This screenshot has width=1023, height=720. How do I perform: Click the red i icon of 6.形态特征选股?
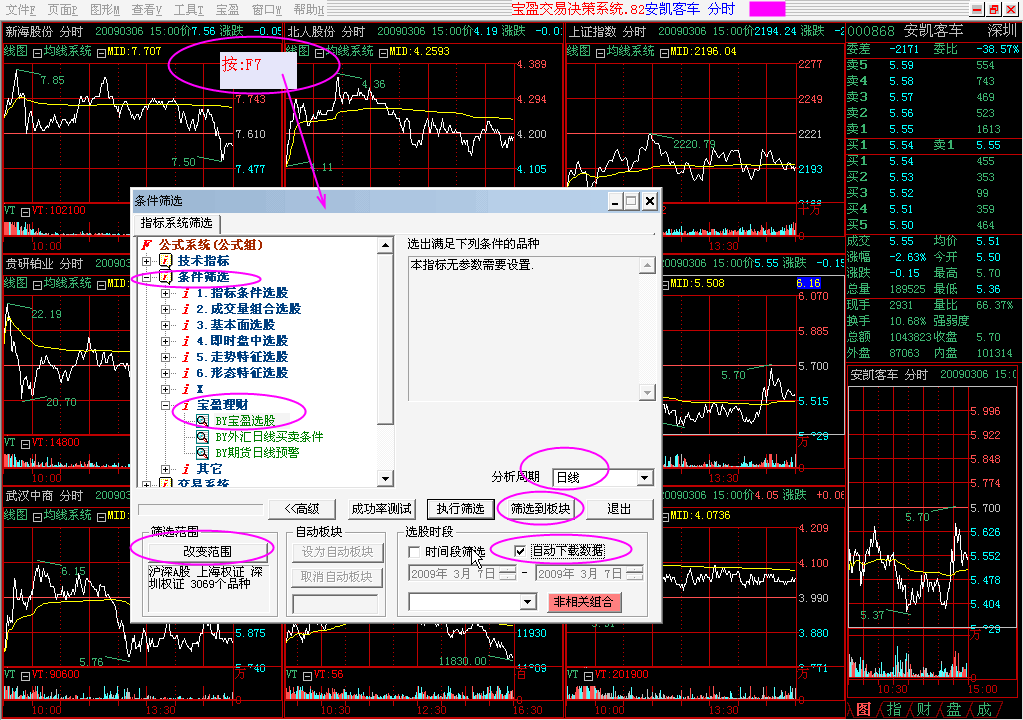pos(185,373)
